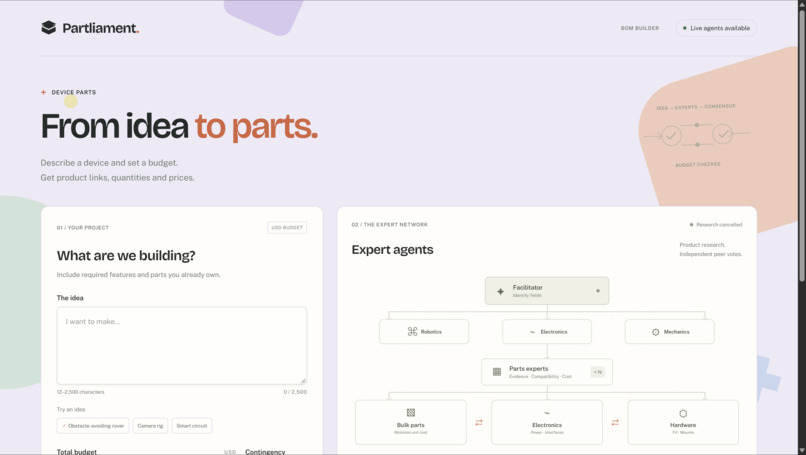Click the 'Expert agents' heading
This screenshot has height=455, width=806.
(x=392, y=250)
